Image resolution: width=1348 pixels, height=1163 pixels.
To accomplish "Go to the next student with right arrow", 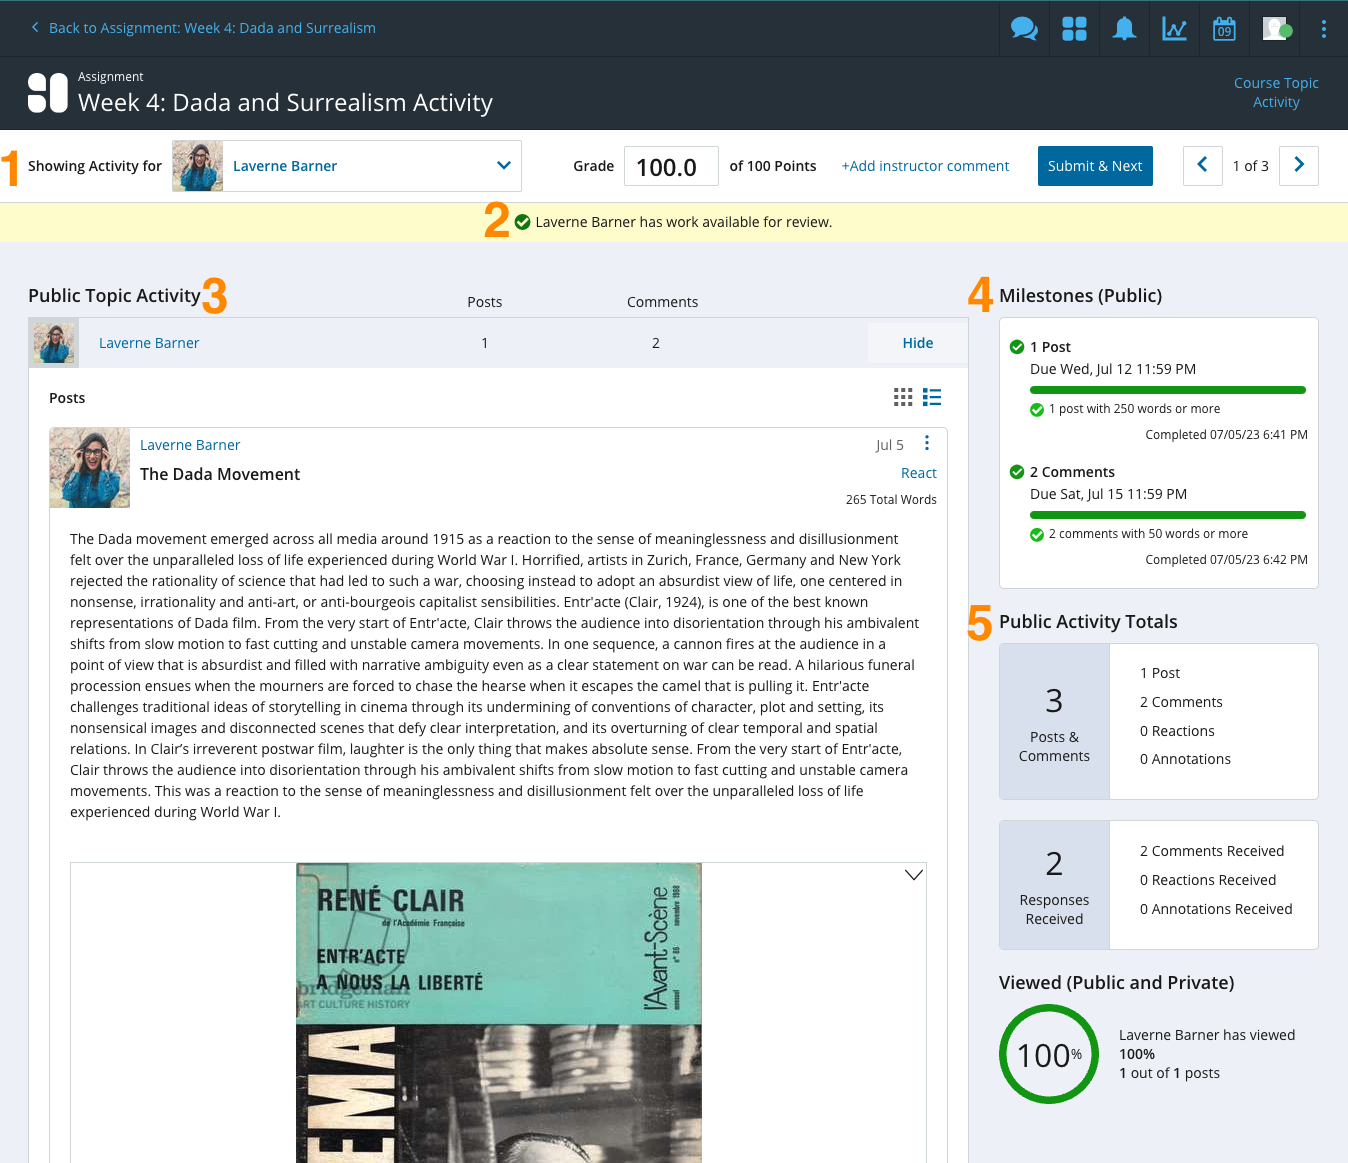I will (1298, 165).
